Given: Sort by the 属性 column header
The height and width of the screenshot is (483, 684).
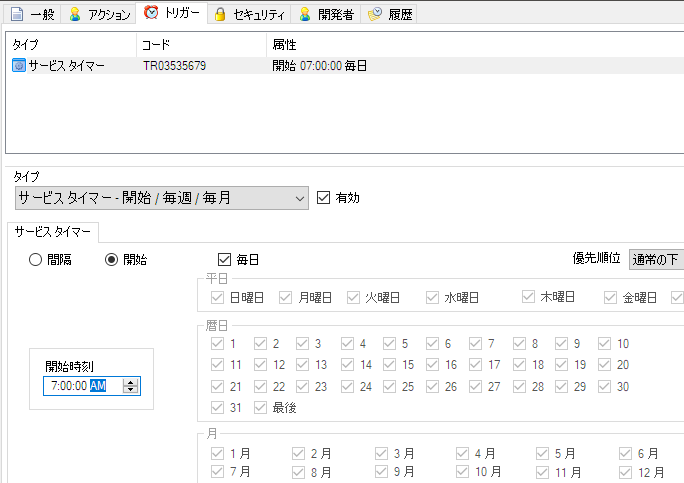Looking at the screenshot, I should tap(475, 45).
